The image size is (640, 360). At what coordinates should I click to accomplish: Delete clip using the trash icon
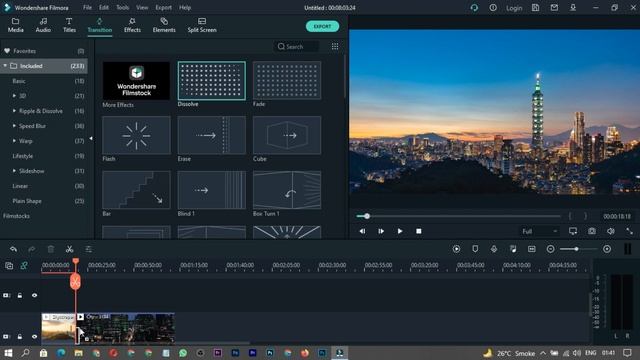click(x=51, y=249)
